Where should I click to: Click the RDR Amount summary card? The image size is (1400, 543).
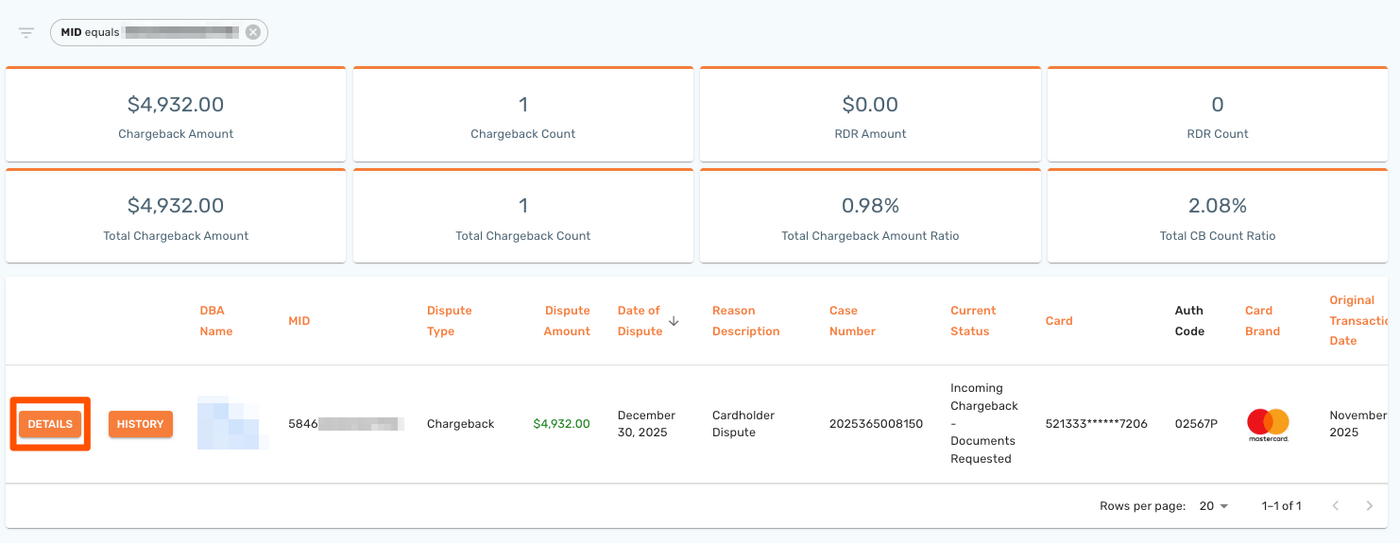[870, 115]
